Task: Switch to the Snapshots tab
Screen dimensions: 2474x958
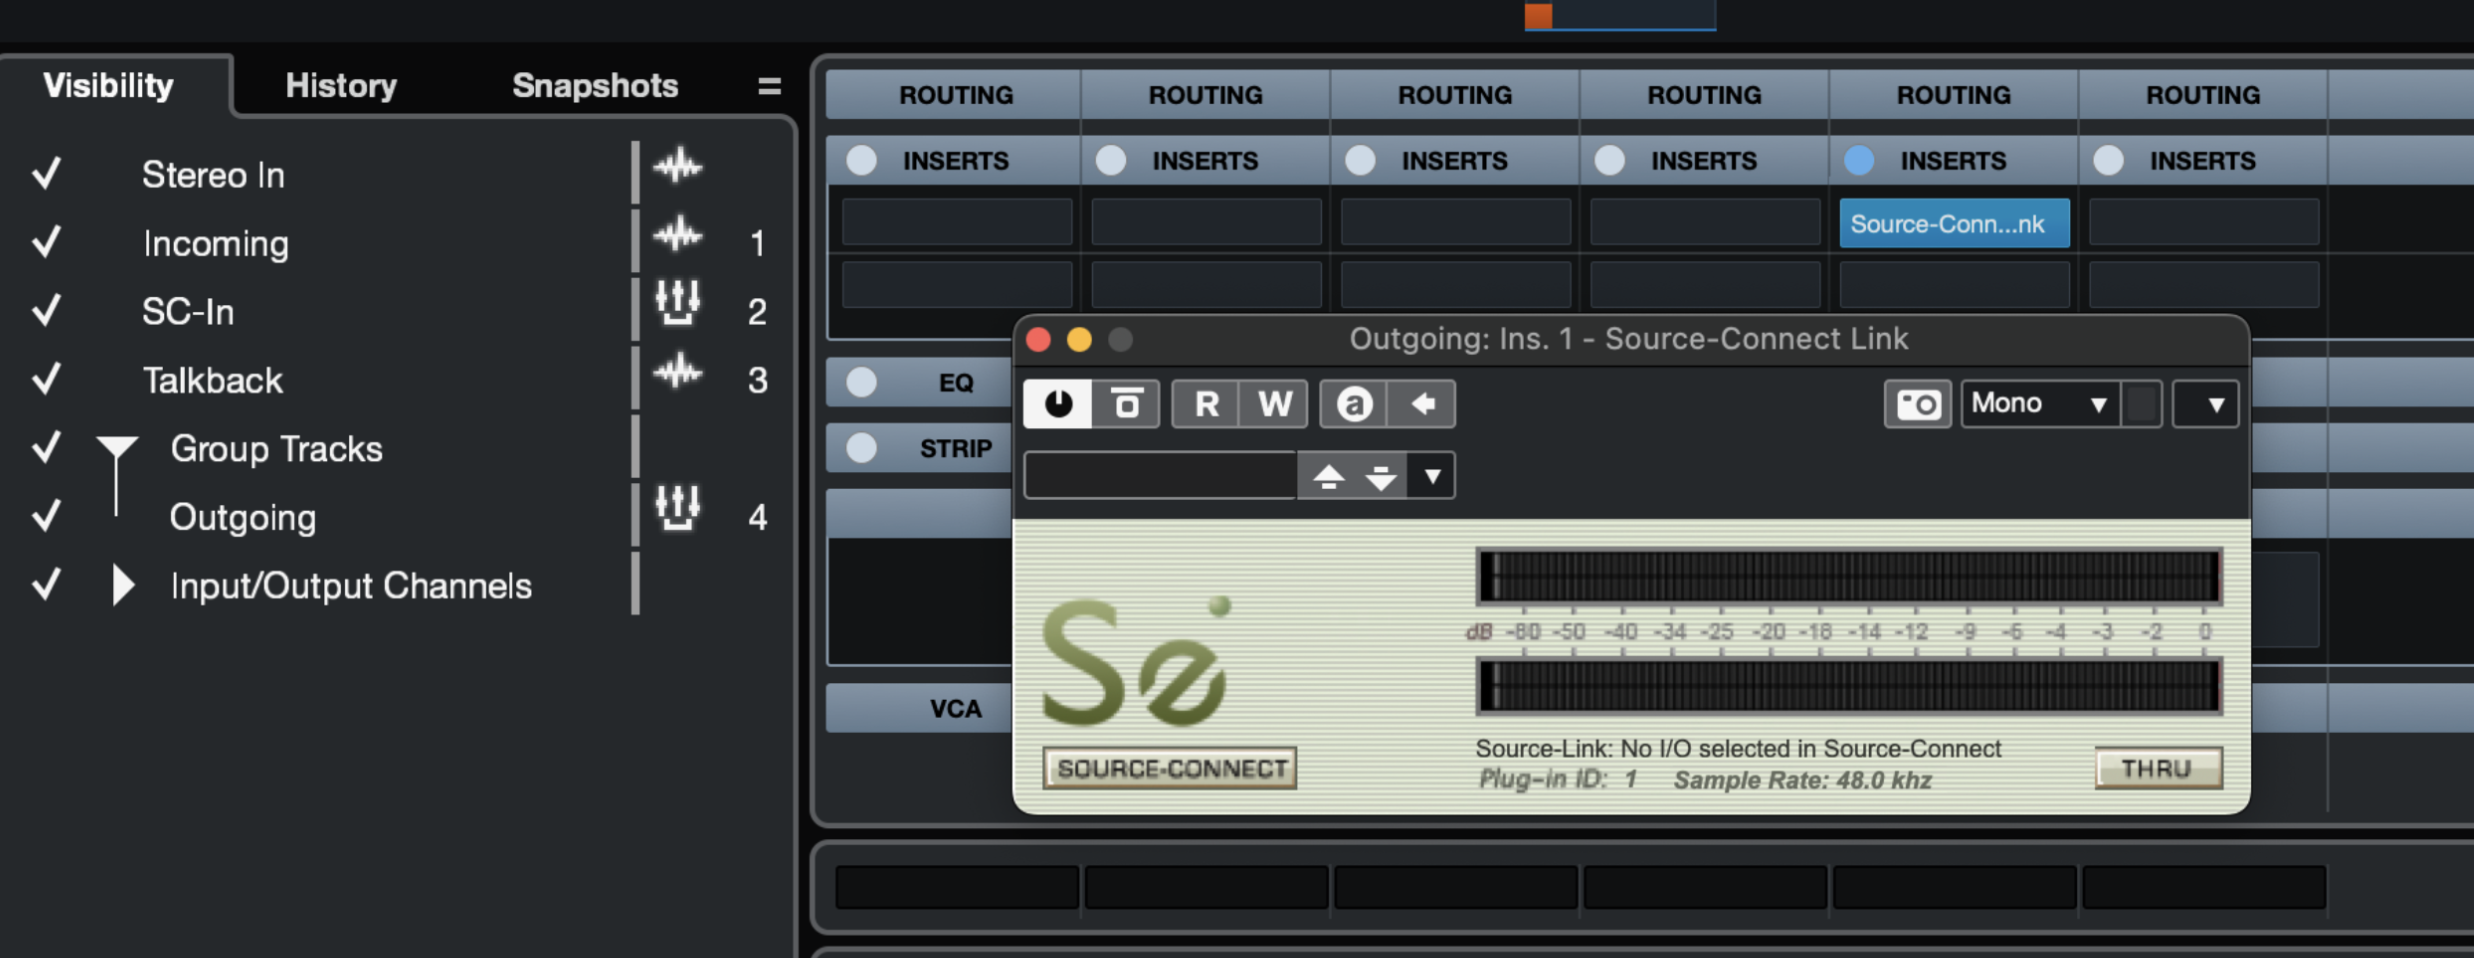Action: click(595, 86)
